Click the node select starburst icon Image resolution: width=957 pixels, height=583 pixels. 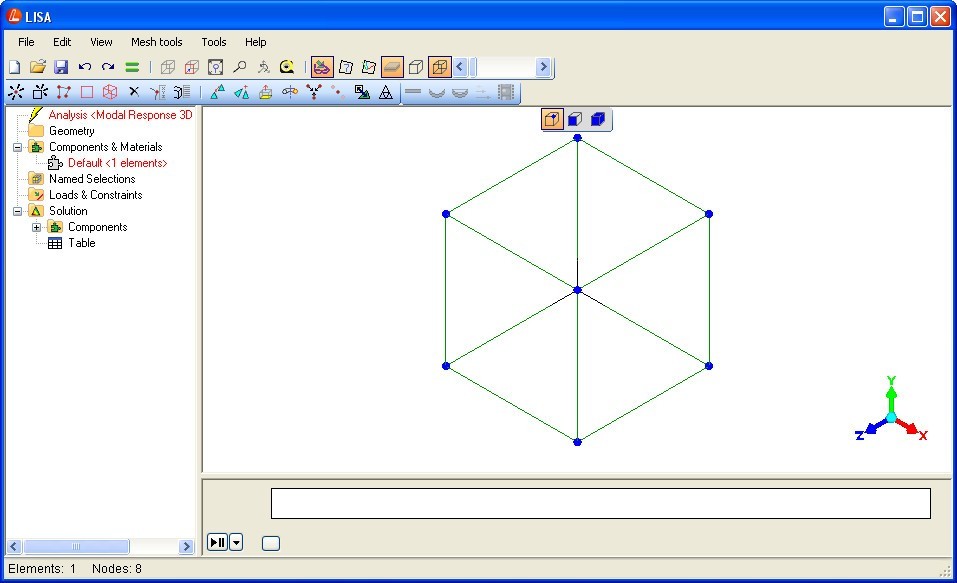pos(16,92)
